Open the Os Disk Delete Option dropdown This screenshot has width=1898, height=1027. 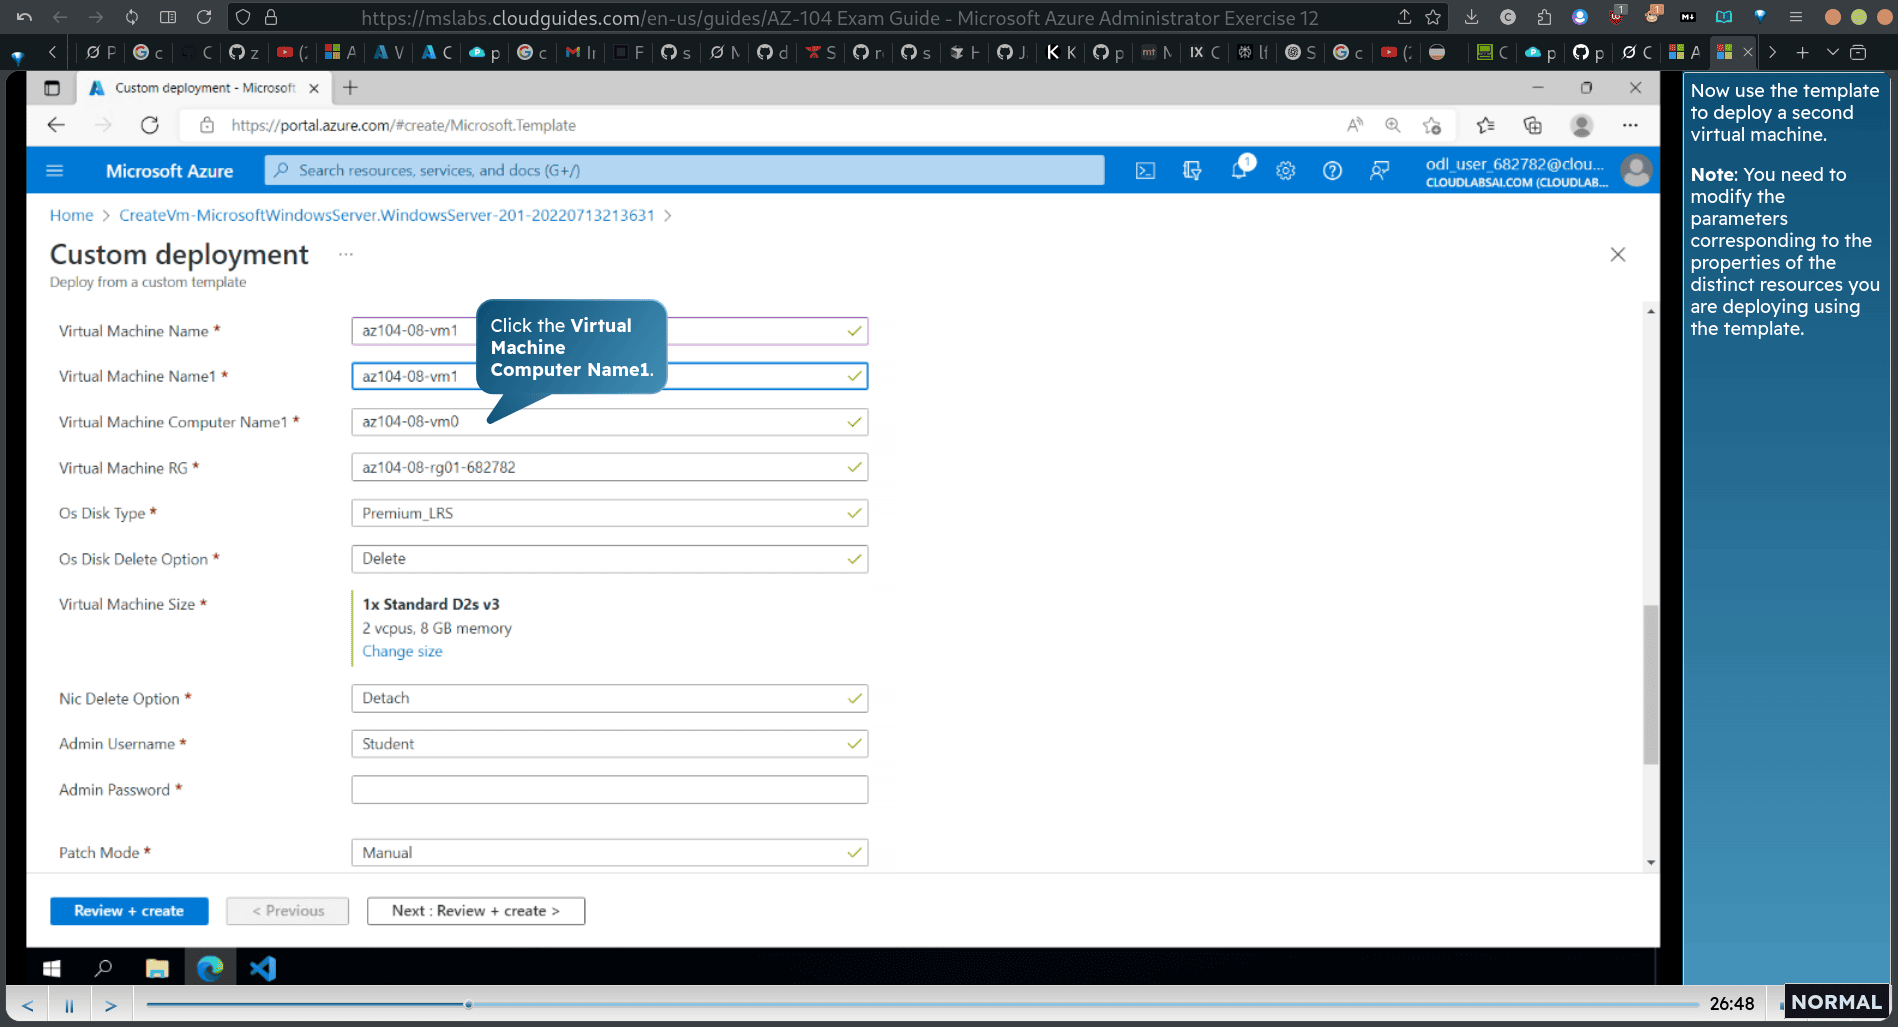point(610,559)
